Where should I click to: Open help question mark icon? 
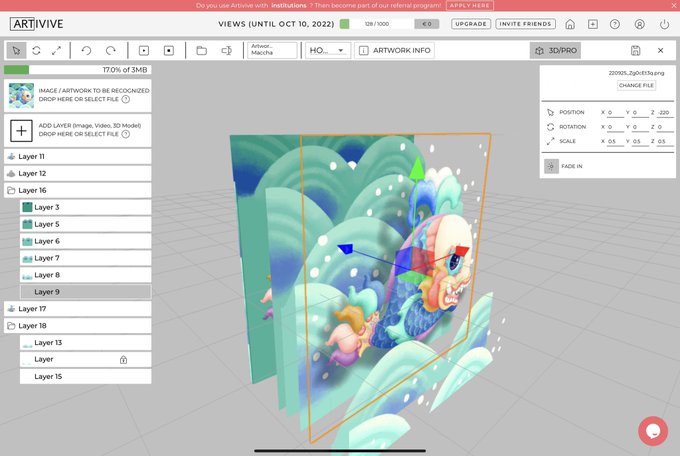pos(615,24)
